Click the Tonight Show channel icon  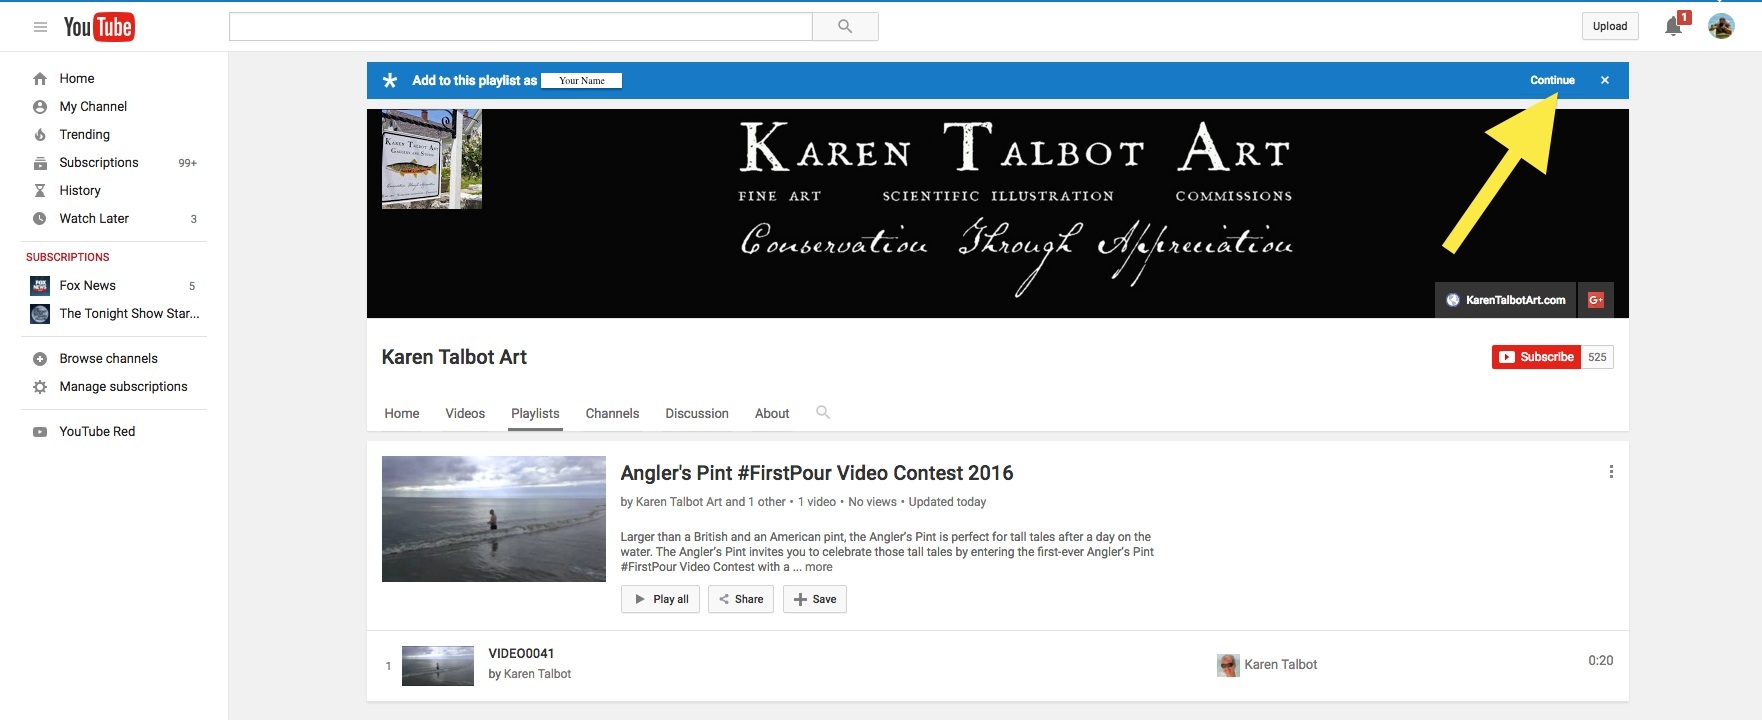pyautogui.click(x=40, y=314)
